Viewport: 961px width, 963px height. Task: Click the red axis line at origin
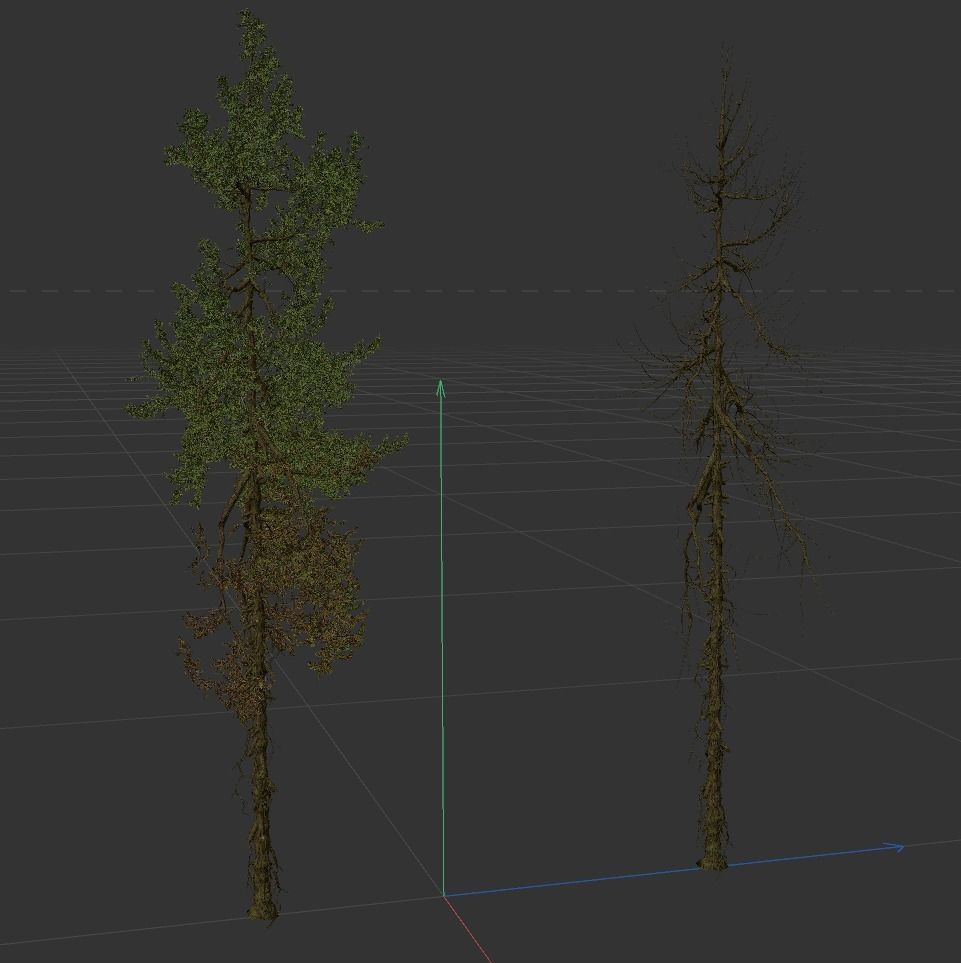click(x=468, y=929)
